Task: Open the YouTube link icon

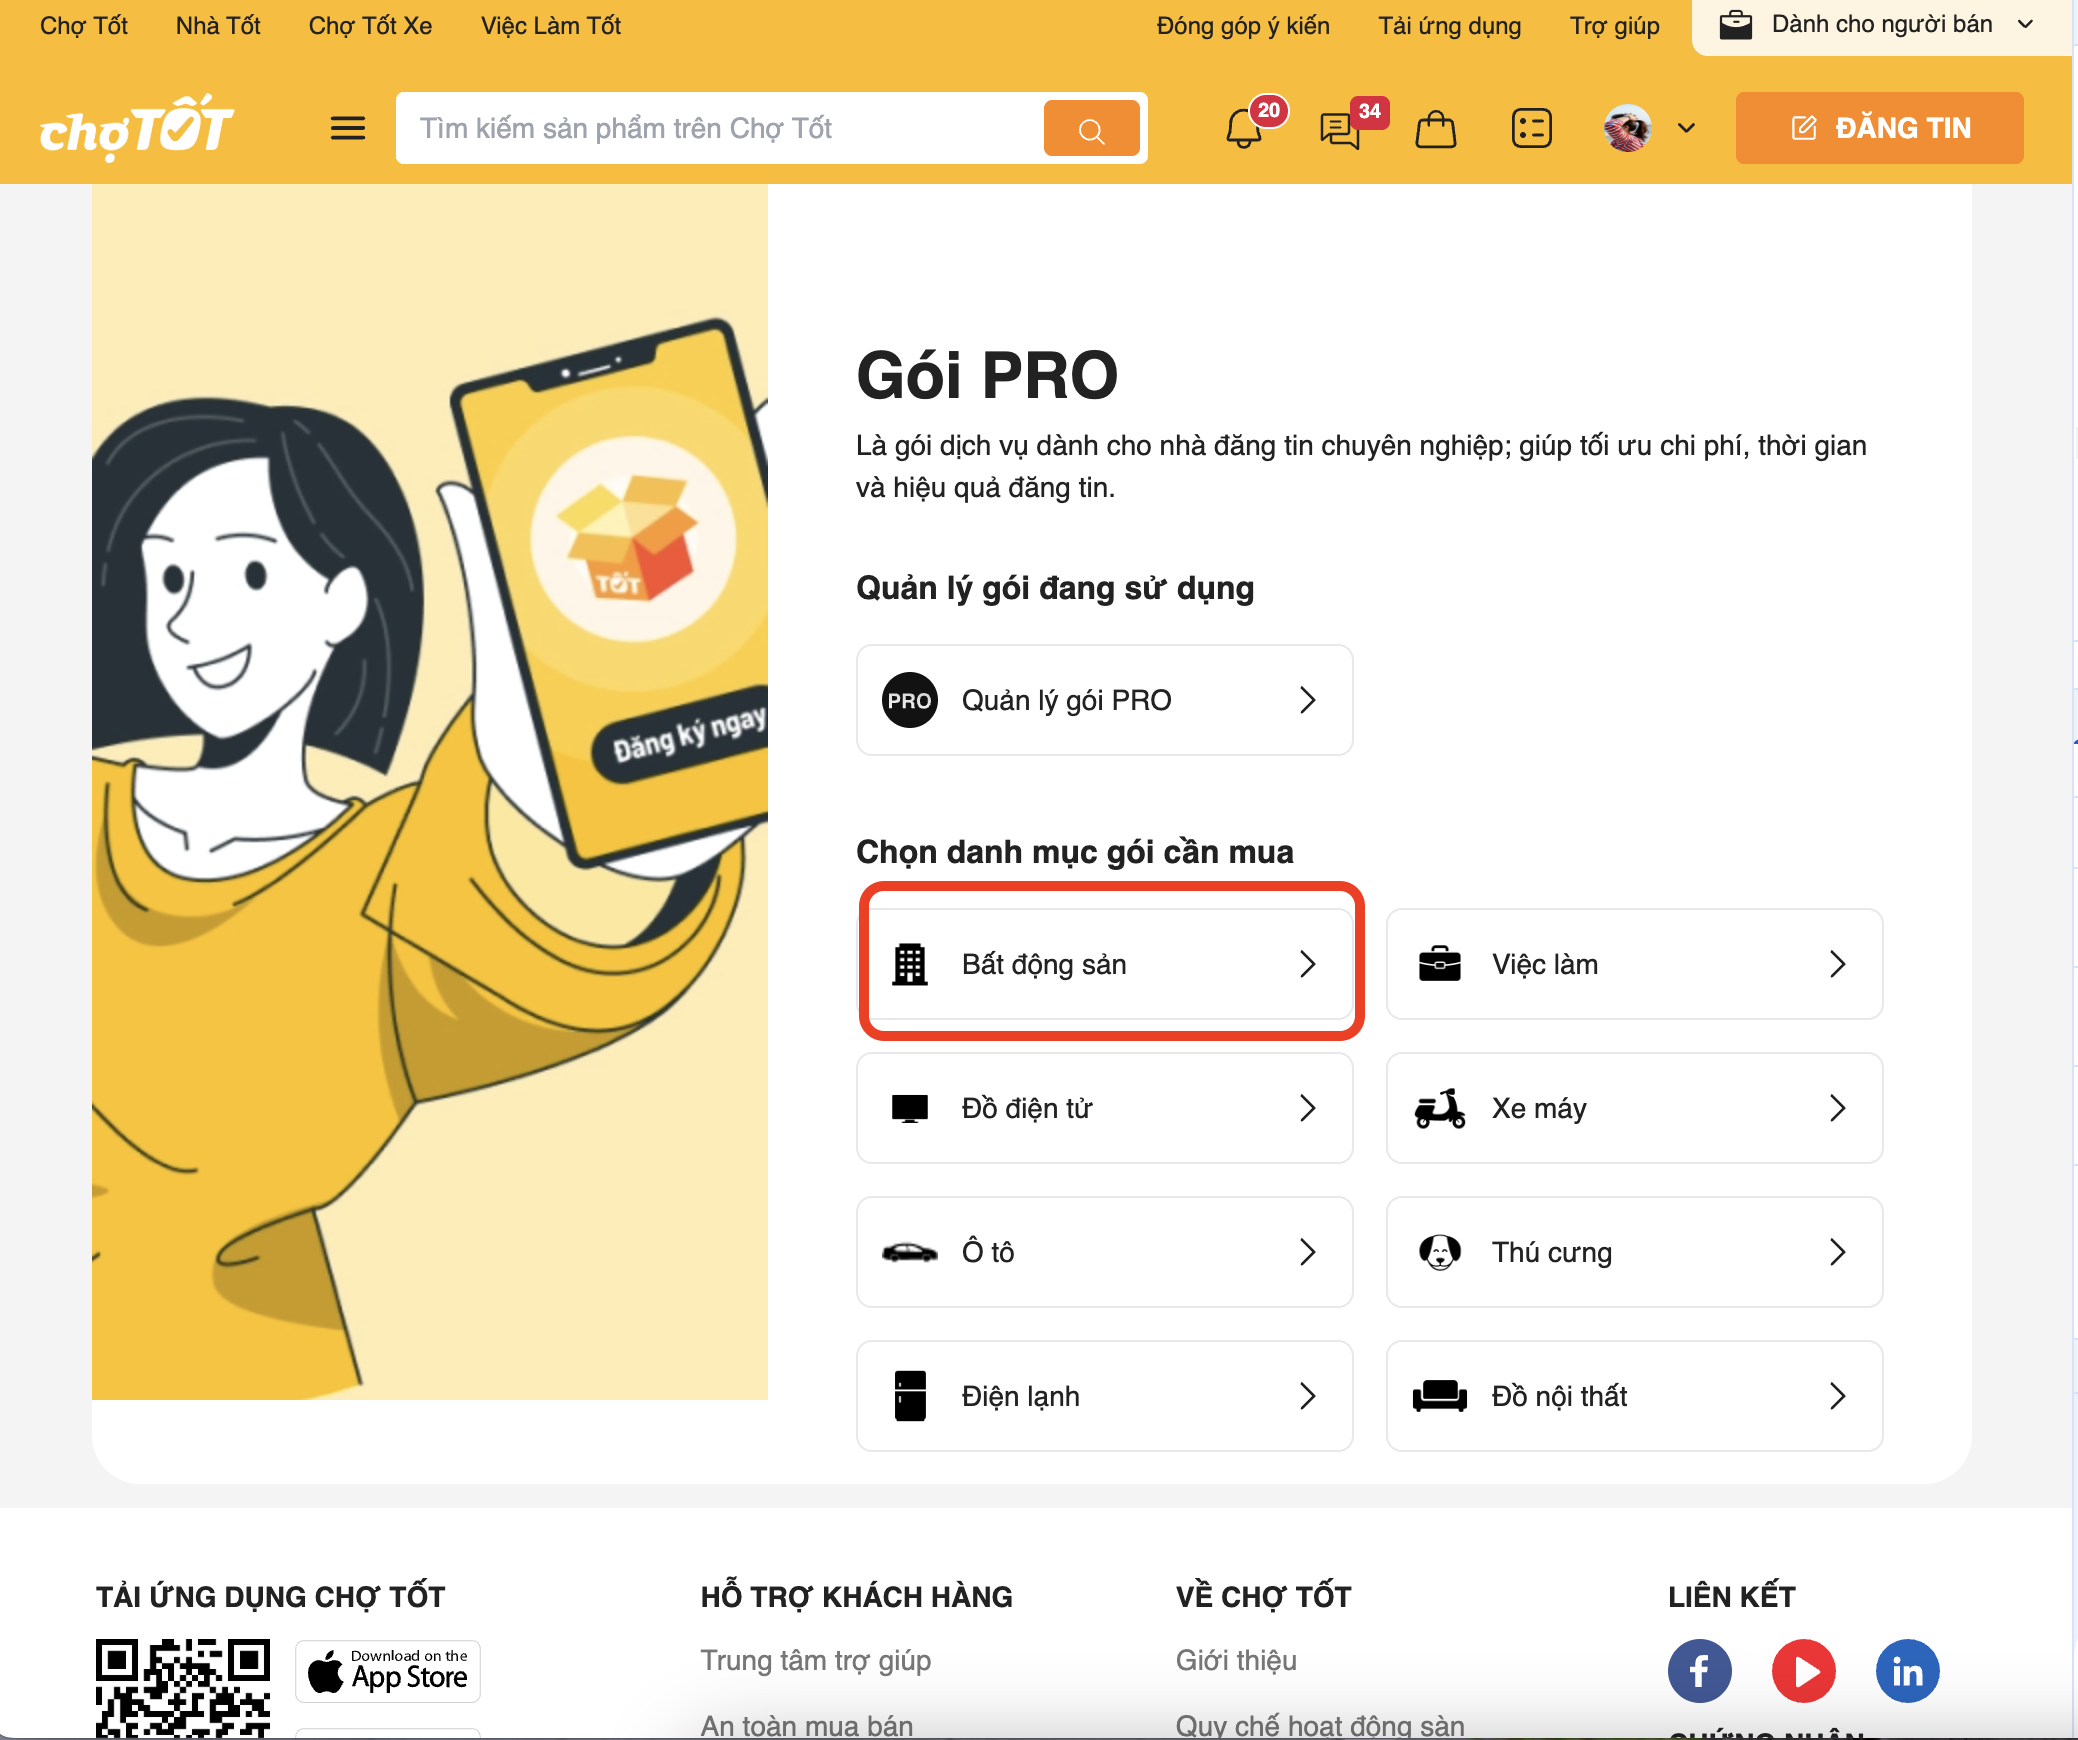Action: (1803, 1671)
